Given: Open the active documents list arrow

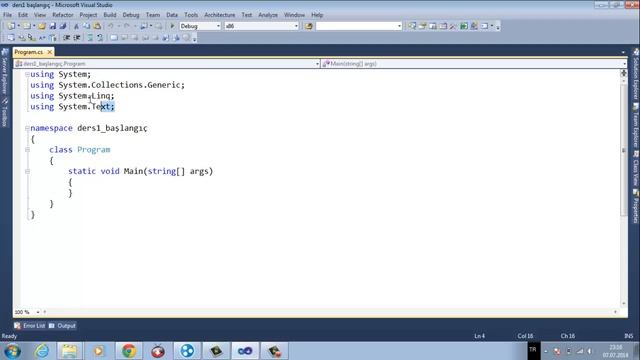Looking at the screenshot, I should point(623,52).
